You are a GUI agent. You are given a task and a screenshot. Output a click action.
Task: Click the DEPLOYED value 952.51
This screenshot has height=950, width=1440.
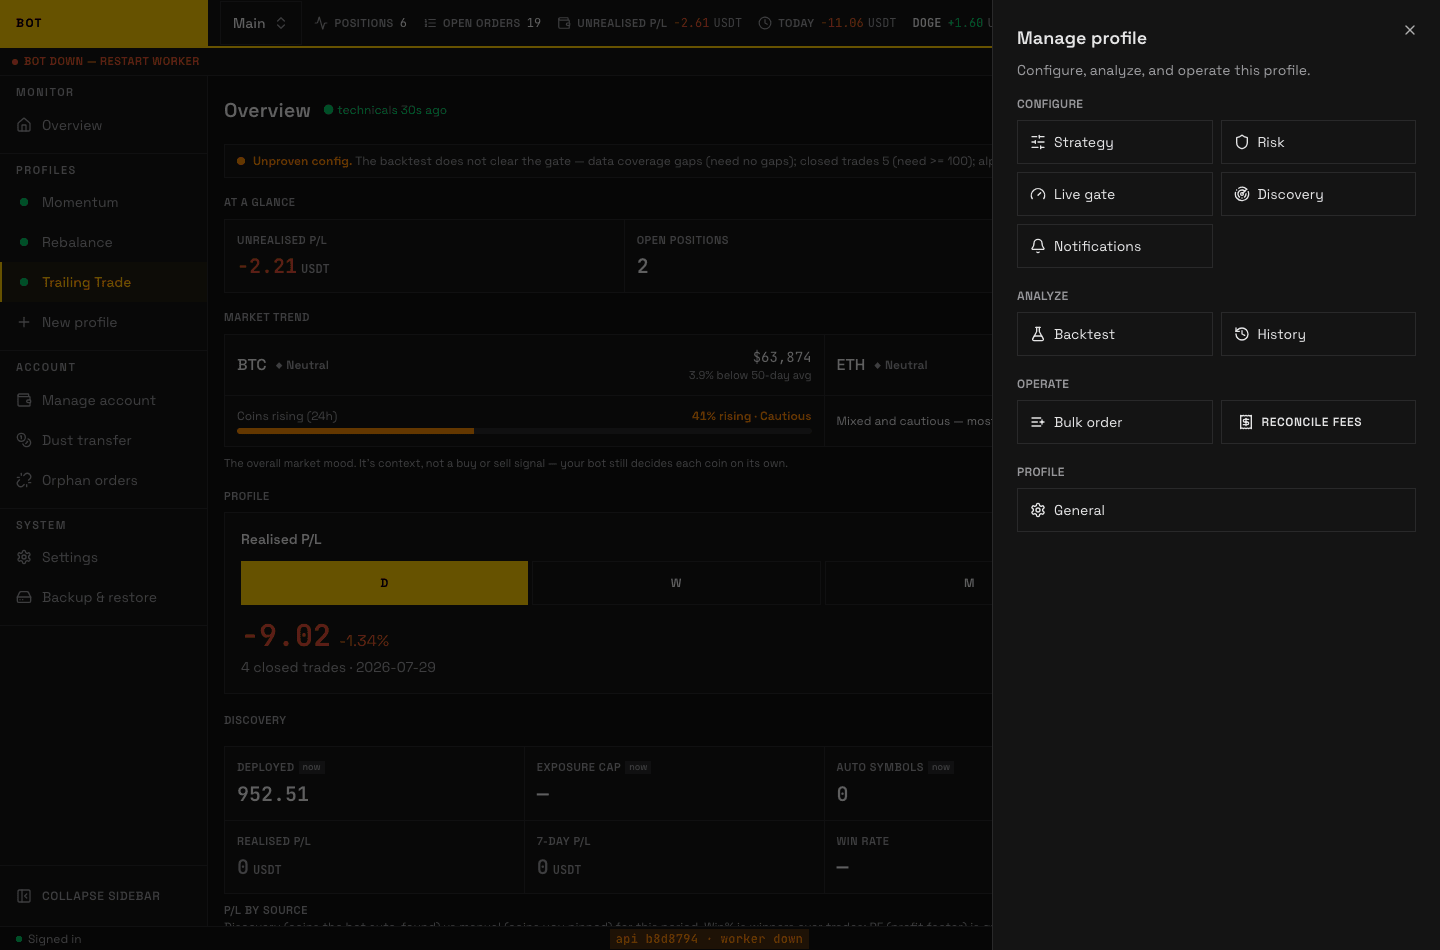[x=273, y=794]
